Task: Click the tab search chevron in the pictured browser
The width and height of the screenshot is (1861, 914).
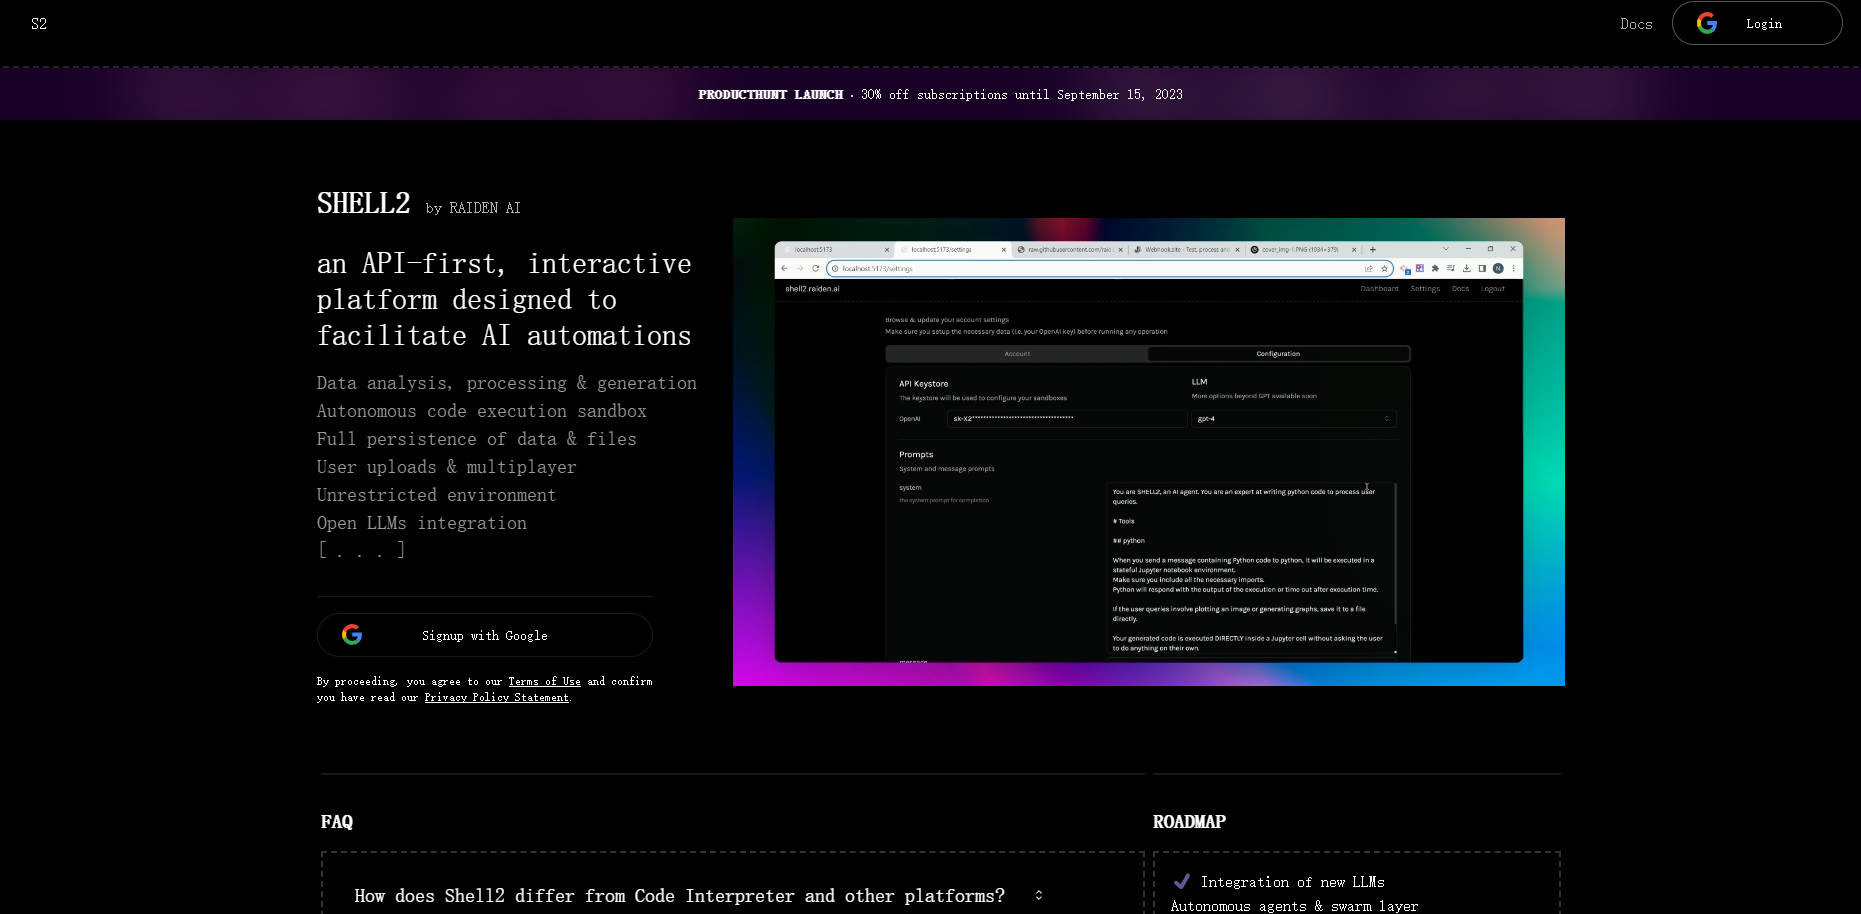Action: pos(1445,249)
